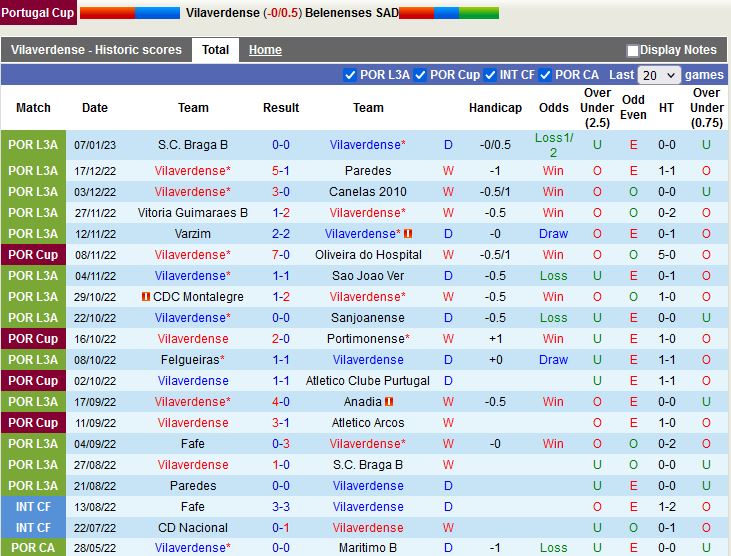Open the Last 20 games dropdown

(x=659, y=75)
